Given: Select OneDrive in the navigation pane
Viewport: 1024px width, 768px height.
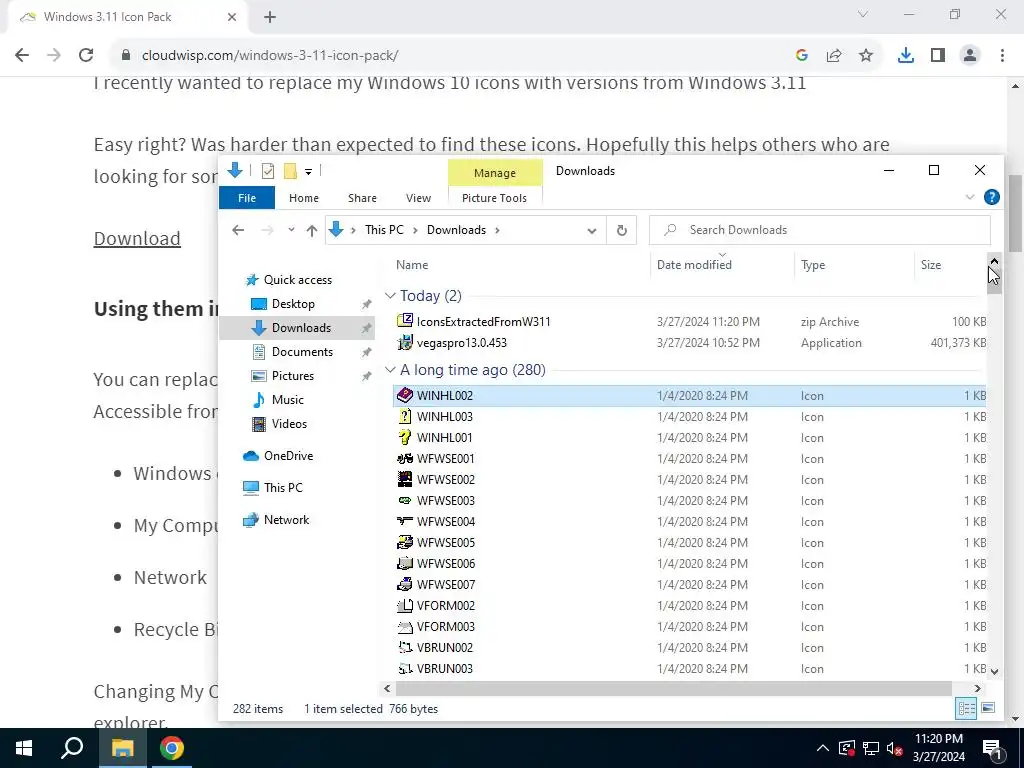Looking at the screenshot, I should point(288,456).
